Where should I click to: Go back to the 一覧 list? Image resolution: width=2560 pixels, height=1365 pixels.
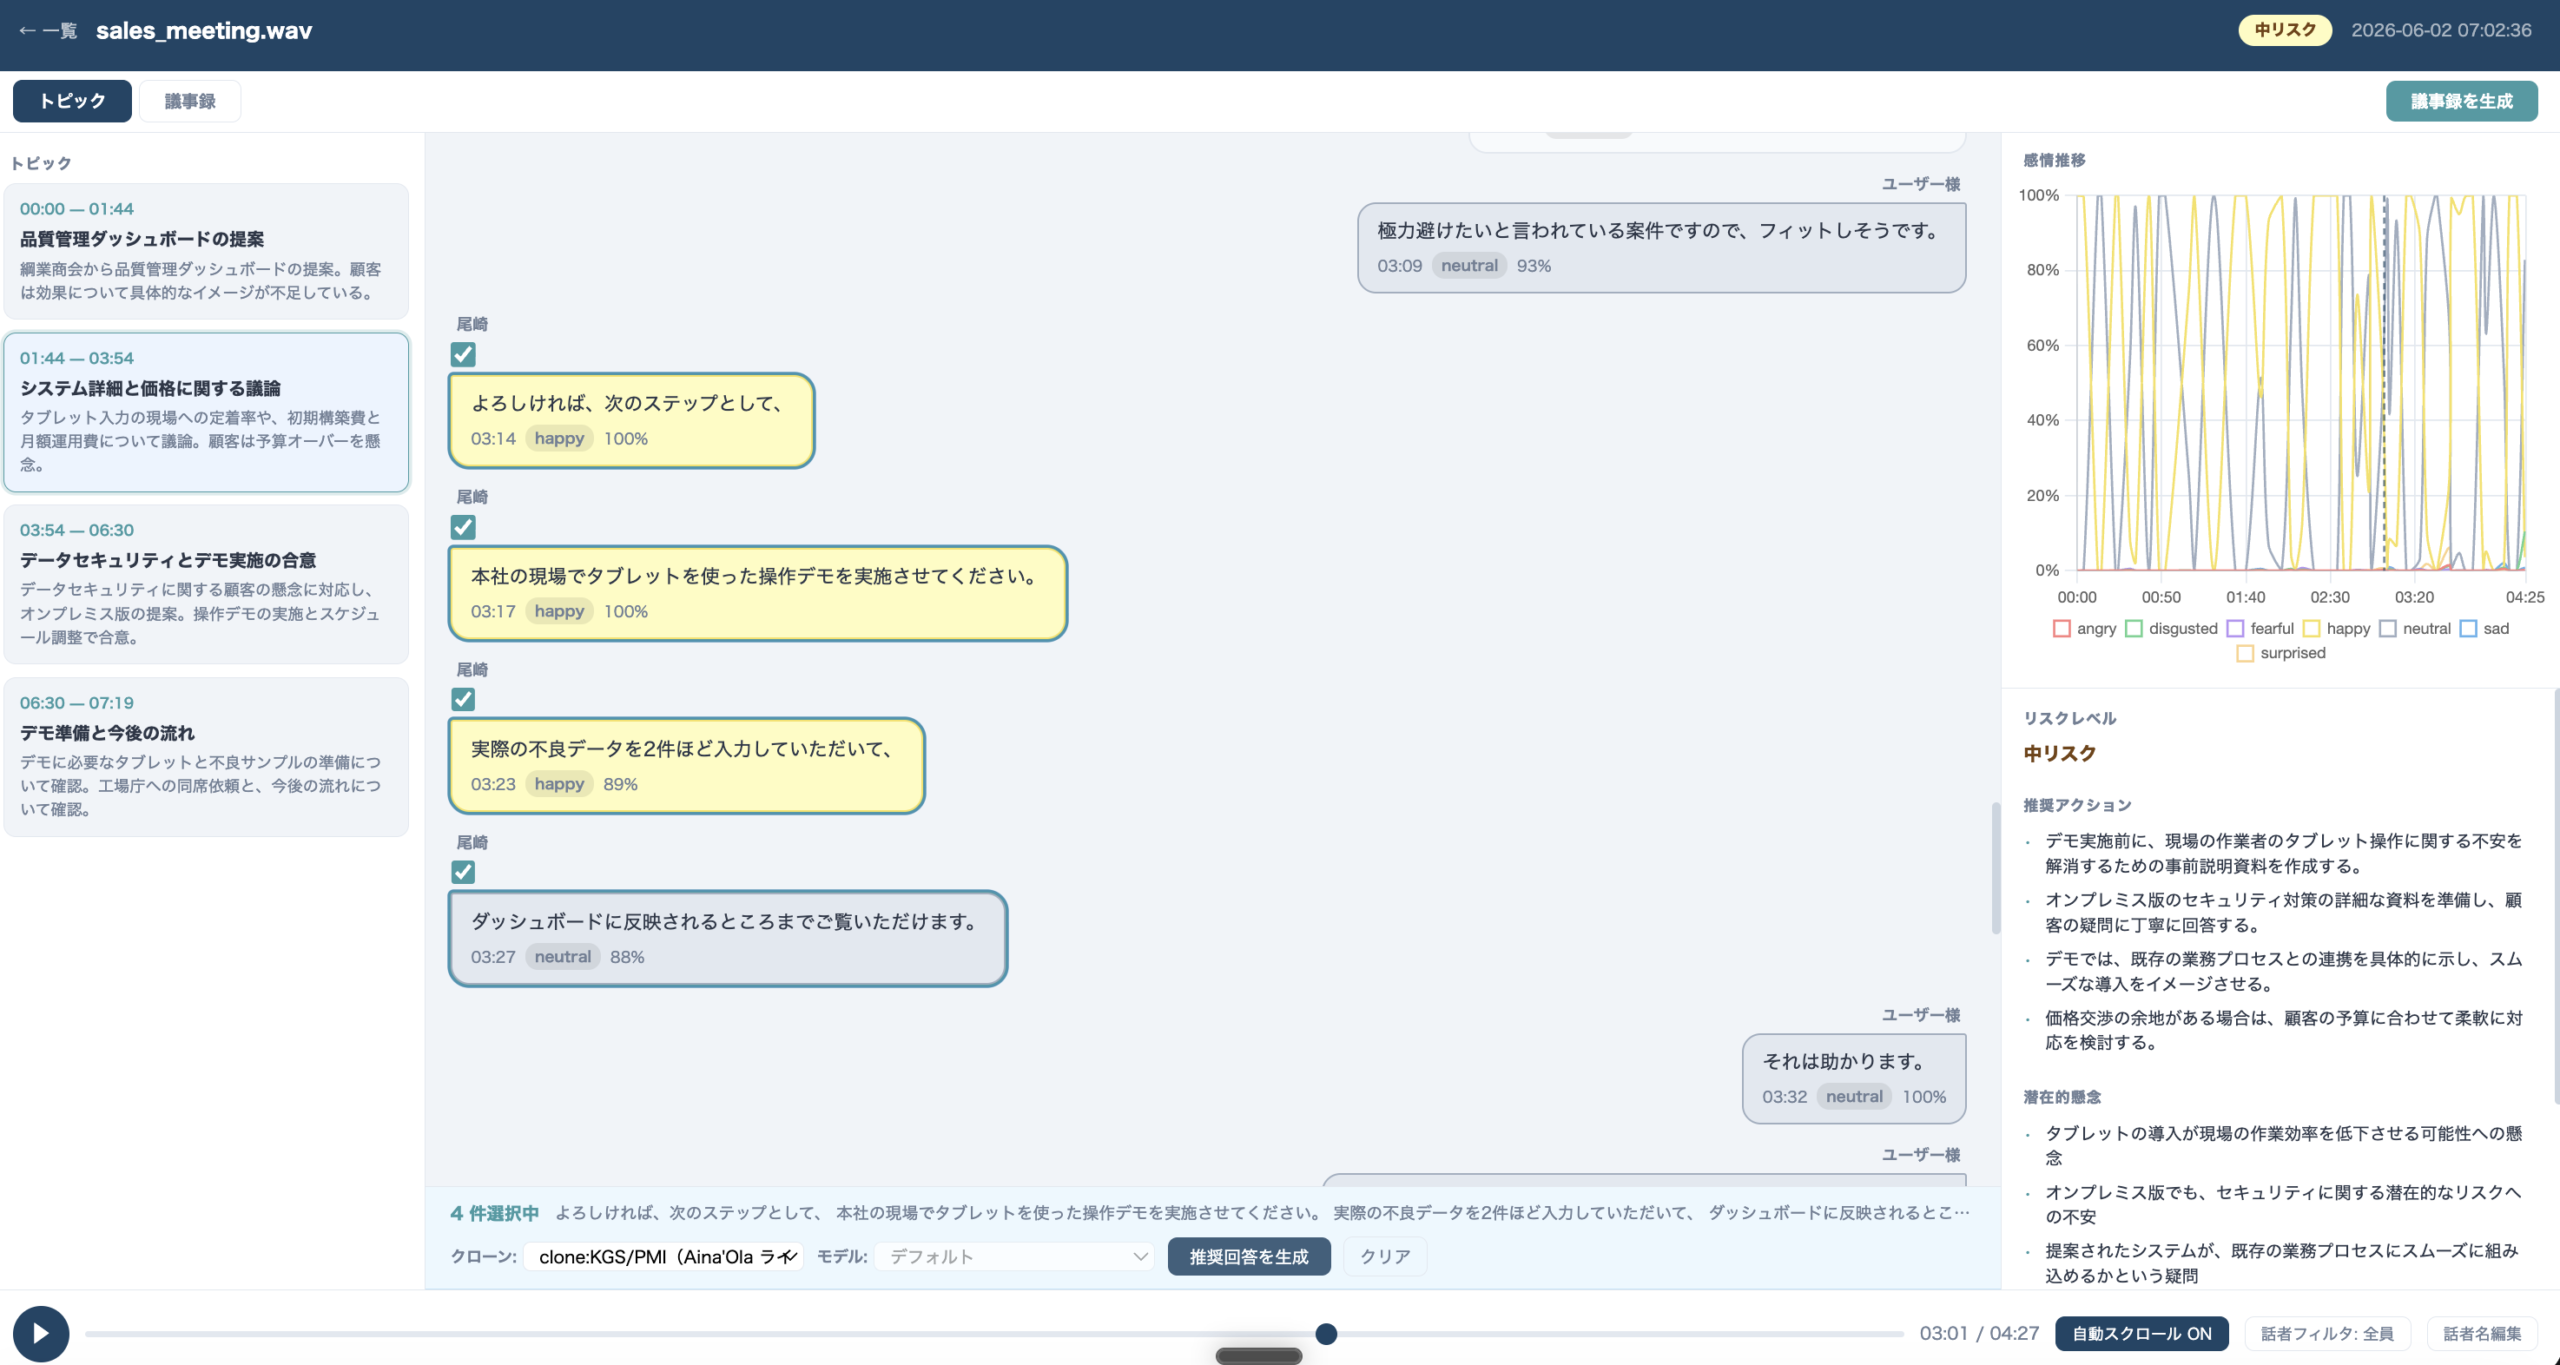point(47,31)
